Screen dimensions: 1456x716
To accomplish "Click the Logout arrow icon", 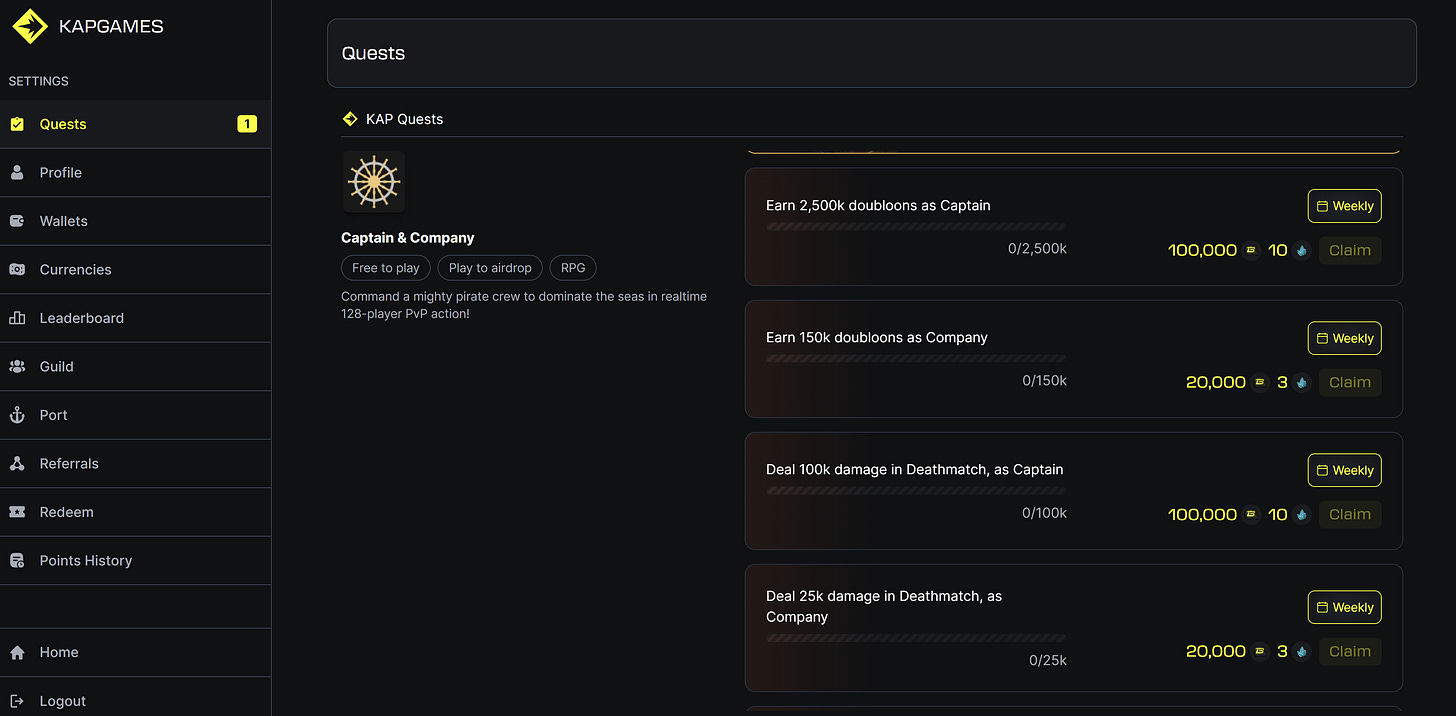I will point(17,701).
